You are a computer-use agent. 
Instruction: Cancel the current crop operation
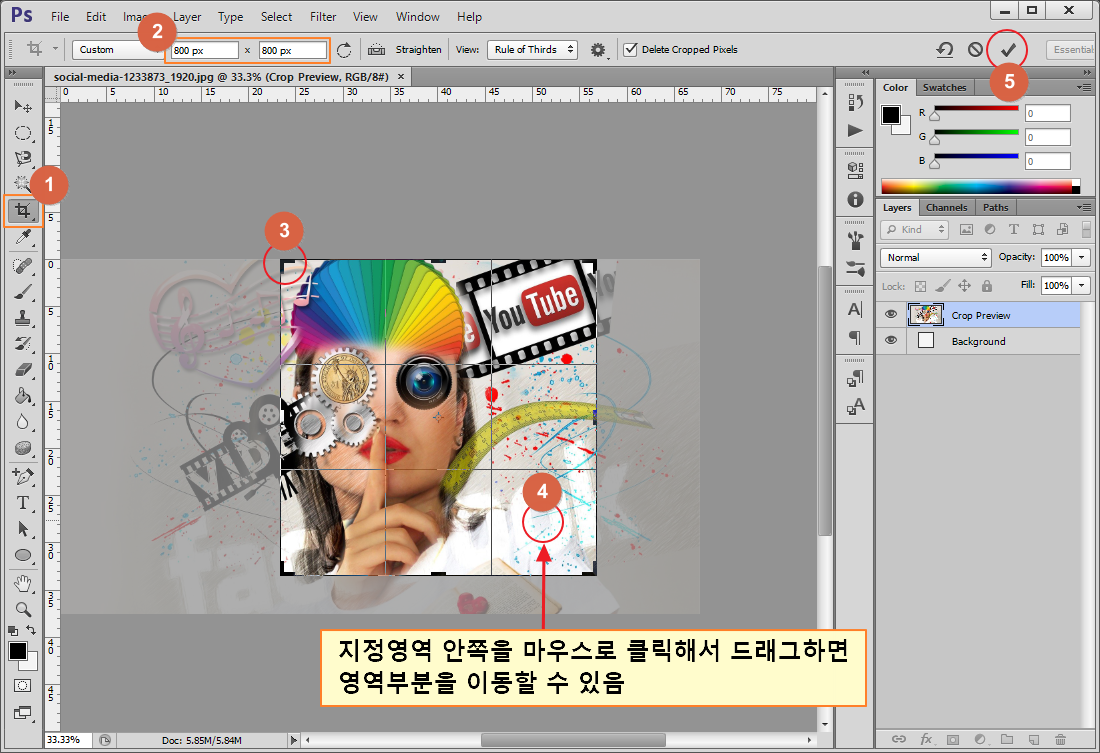[x=975, y=50]
